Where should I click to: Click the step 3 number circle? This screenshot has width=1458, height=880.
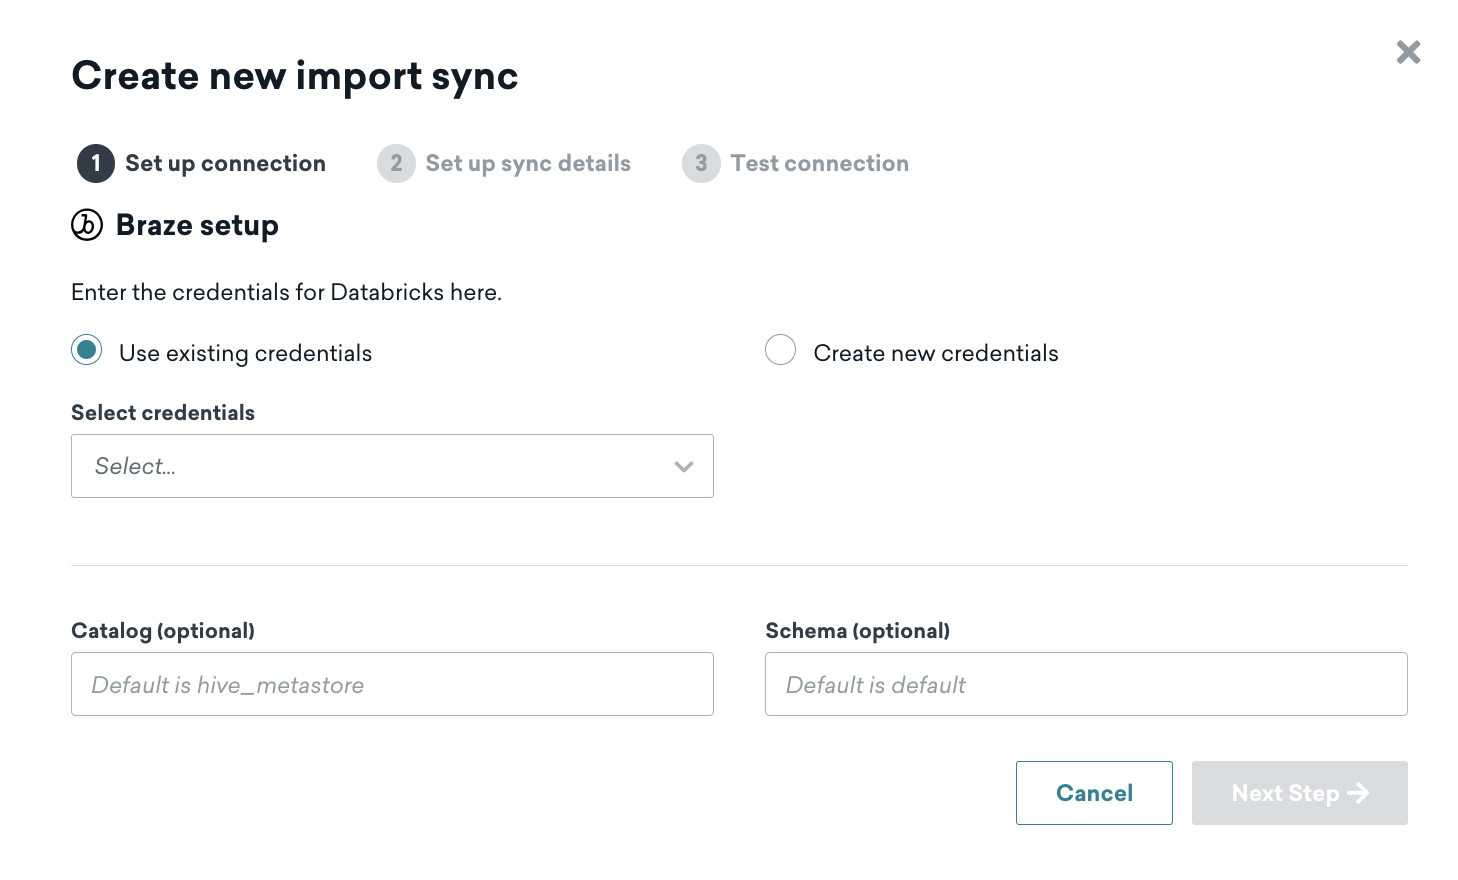pos(701,163)
